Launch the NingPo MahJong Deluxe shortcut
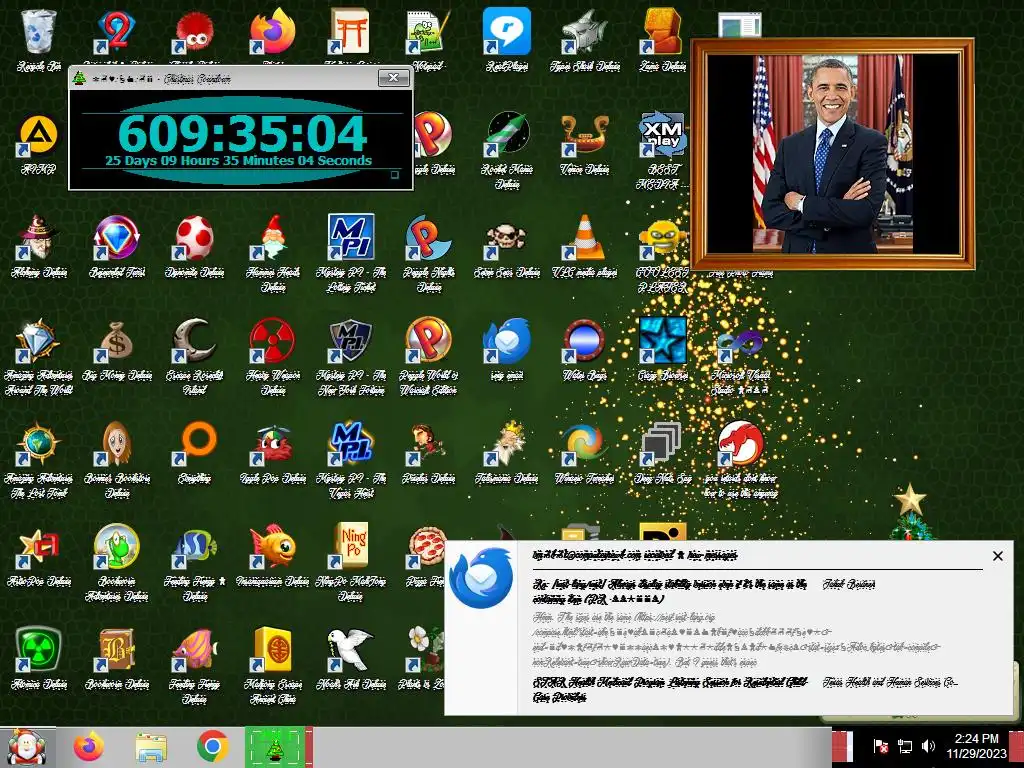 tap(351, 546)
